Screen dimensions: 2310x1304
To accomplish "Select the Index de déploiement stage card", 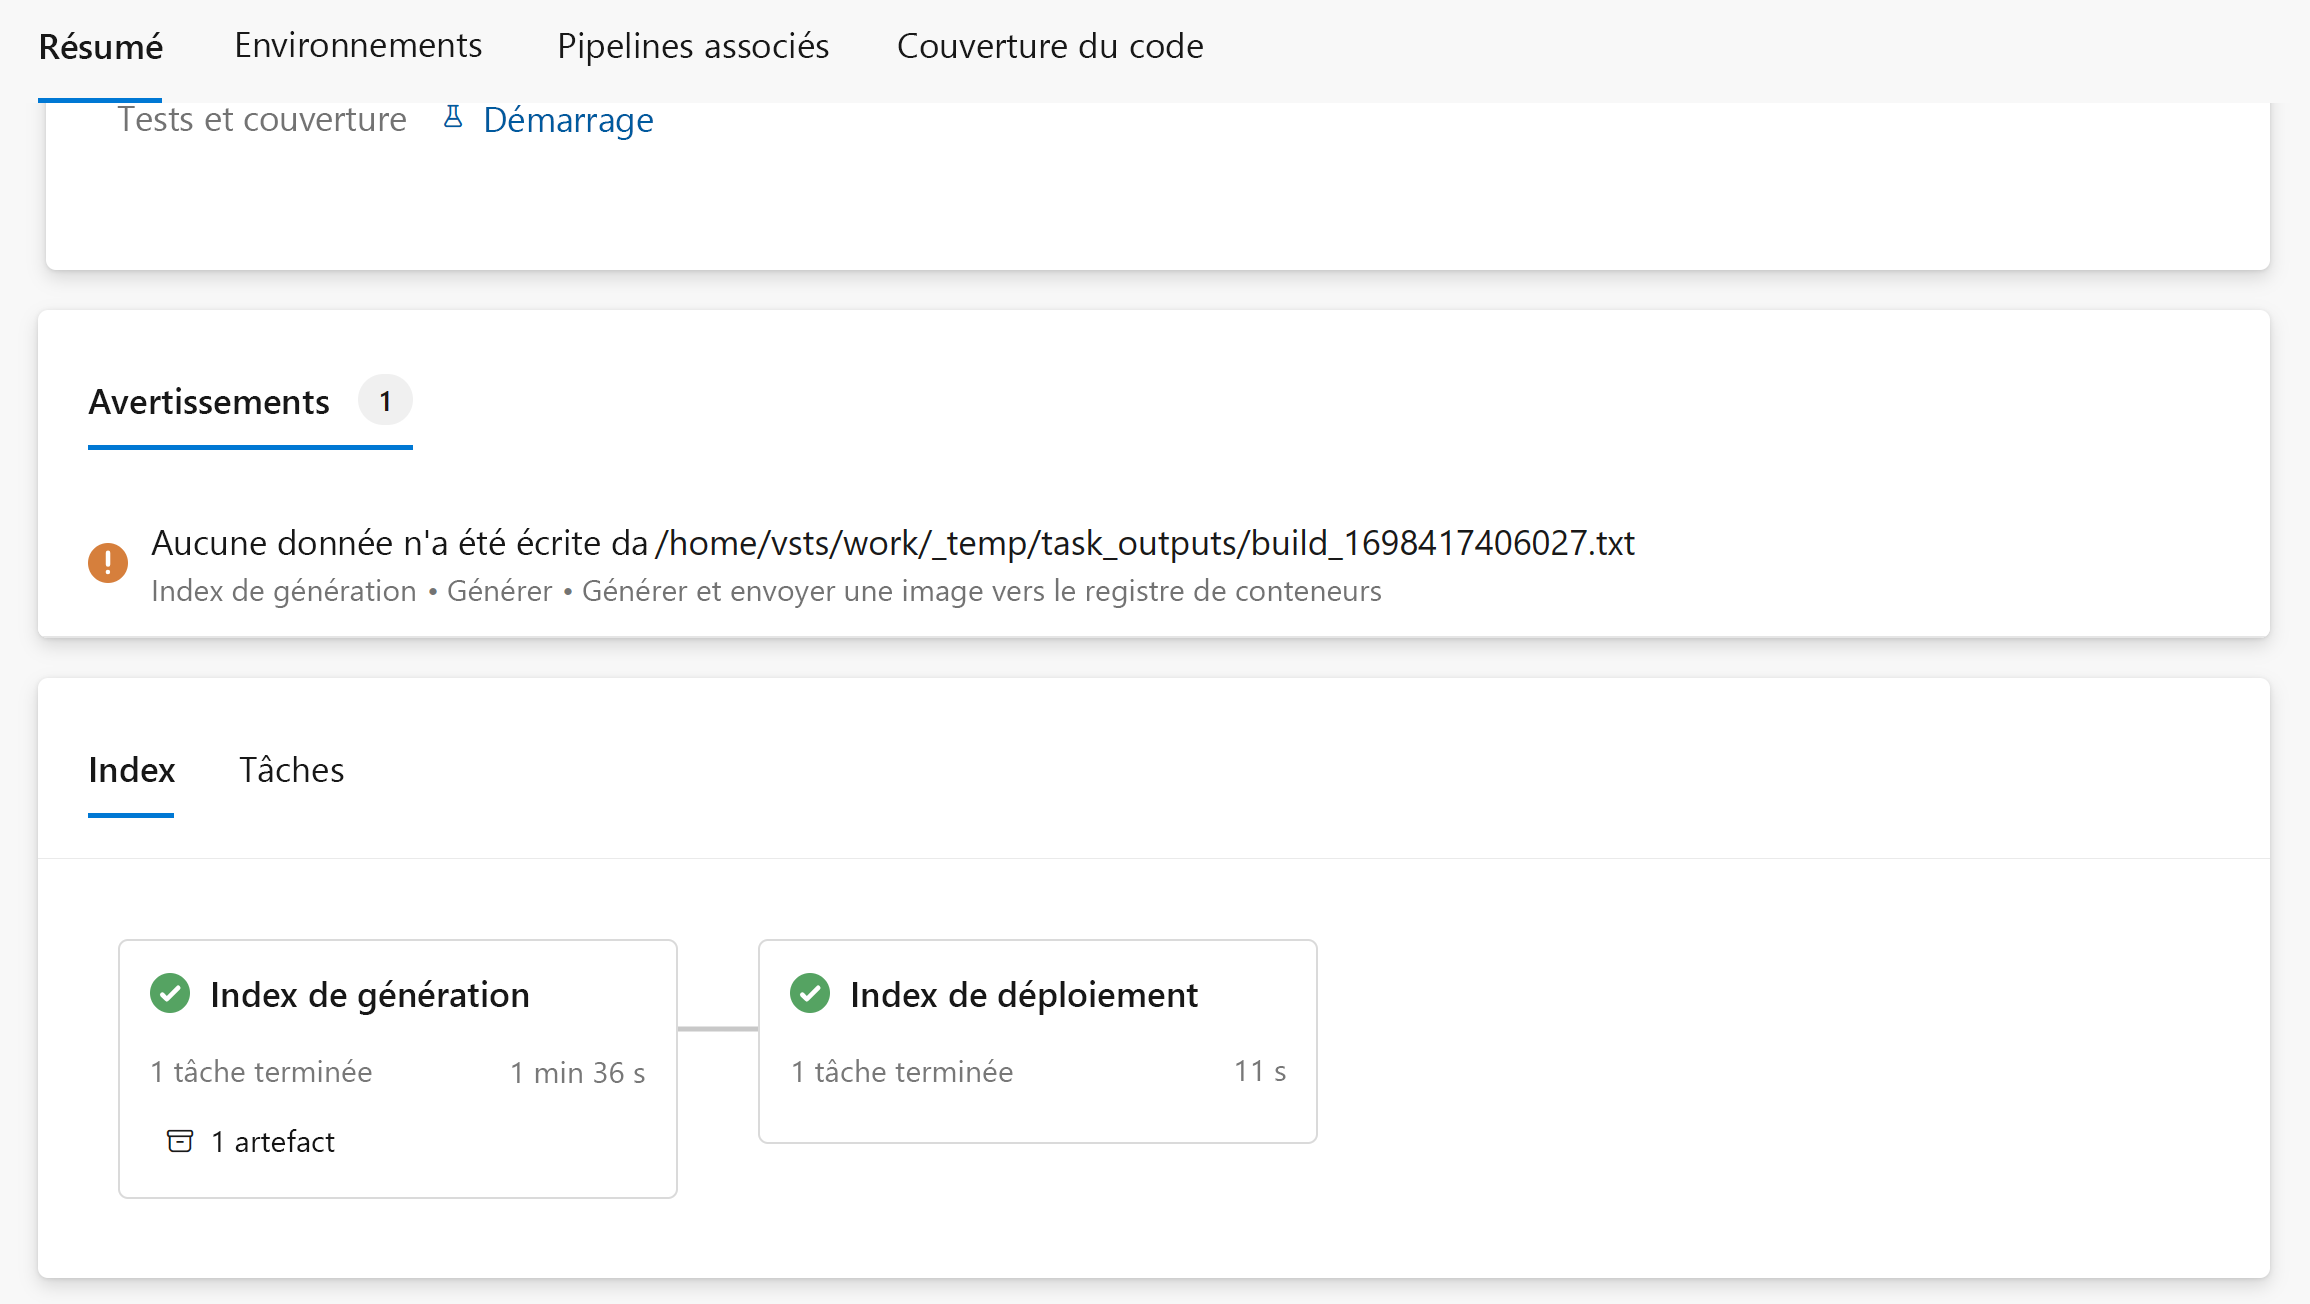I will [1037, 1041].
